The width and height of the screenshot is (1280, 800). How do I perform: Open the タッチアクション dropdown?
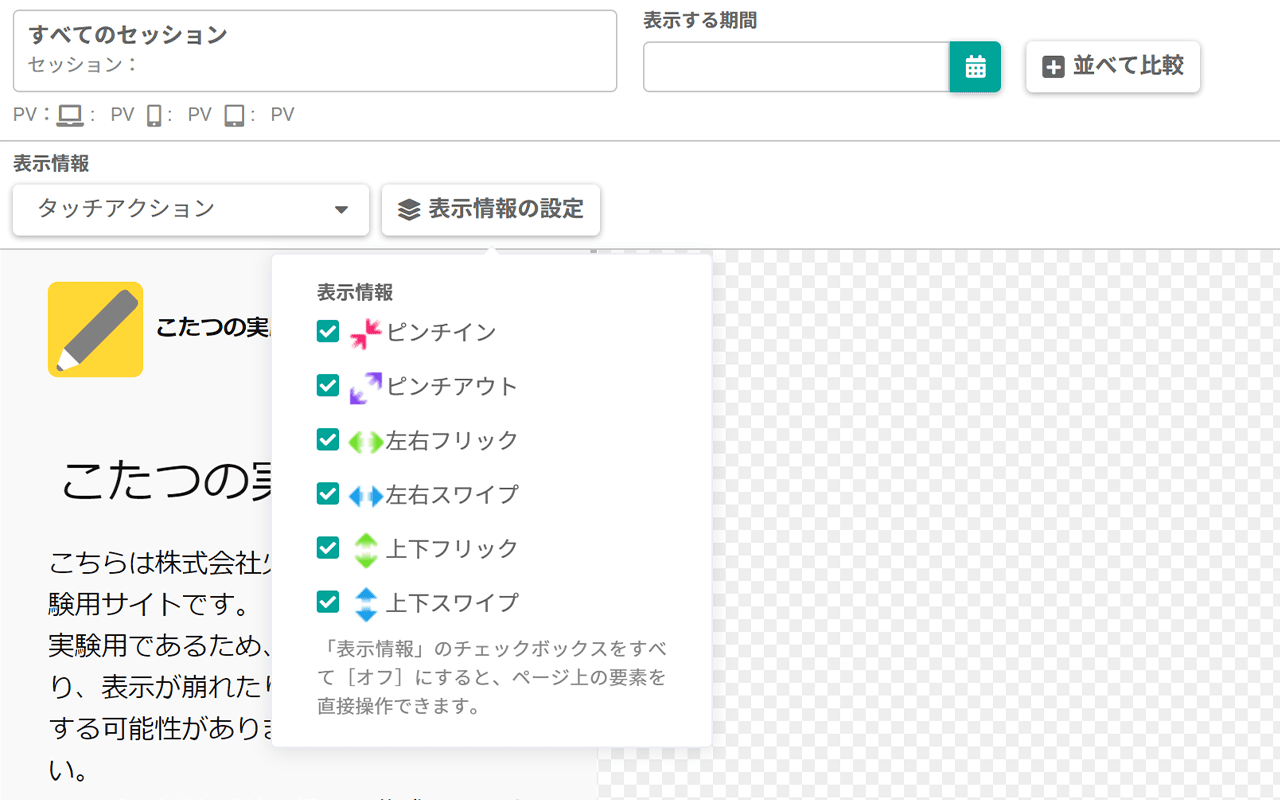tap(191, 210)
